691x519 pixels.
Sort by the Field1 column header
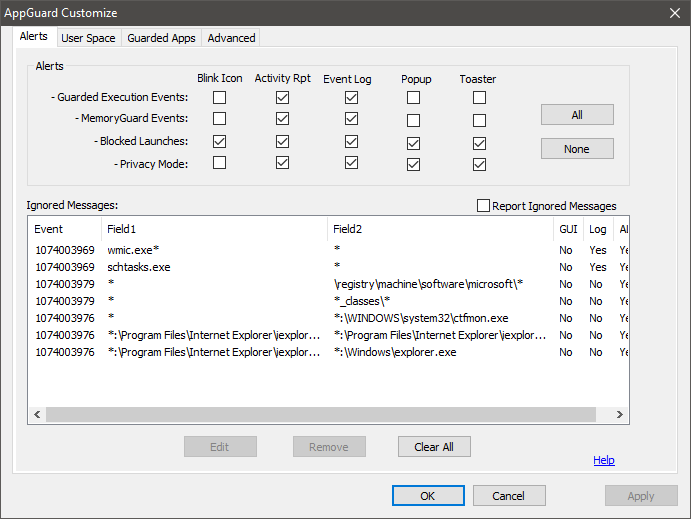[214, 229]
